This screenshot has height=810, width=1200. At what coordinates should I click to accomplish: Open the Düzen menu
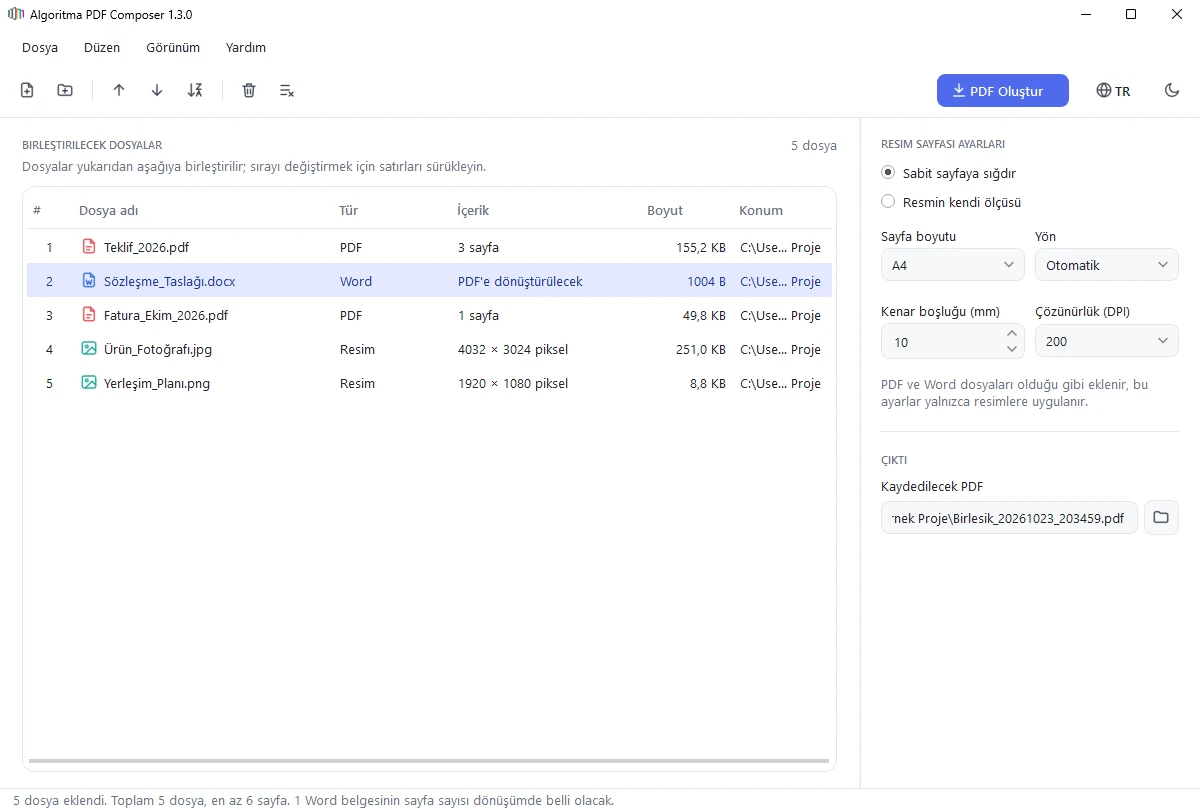(x=102, y=47)
